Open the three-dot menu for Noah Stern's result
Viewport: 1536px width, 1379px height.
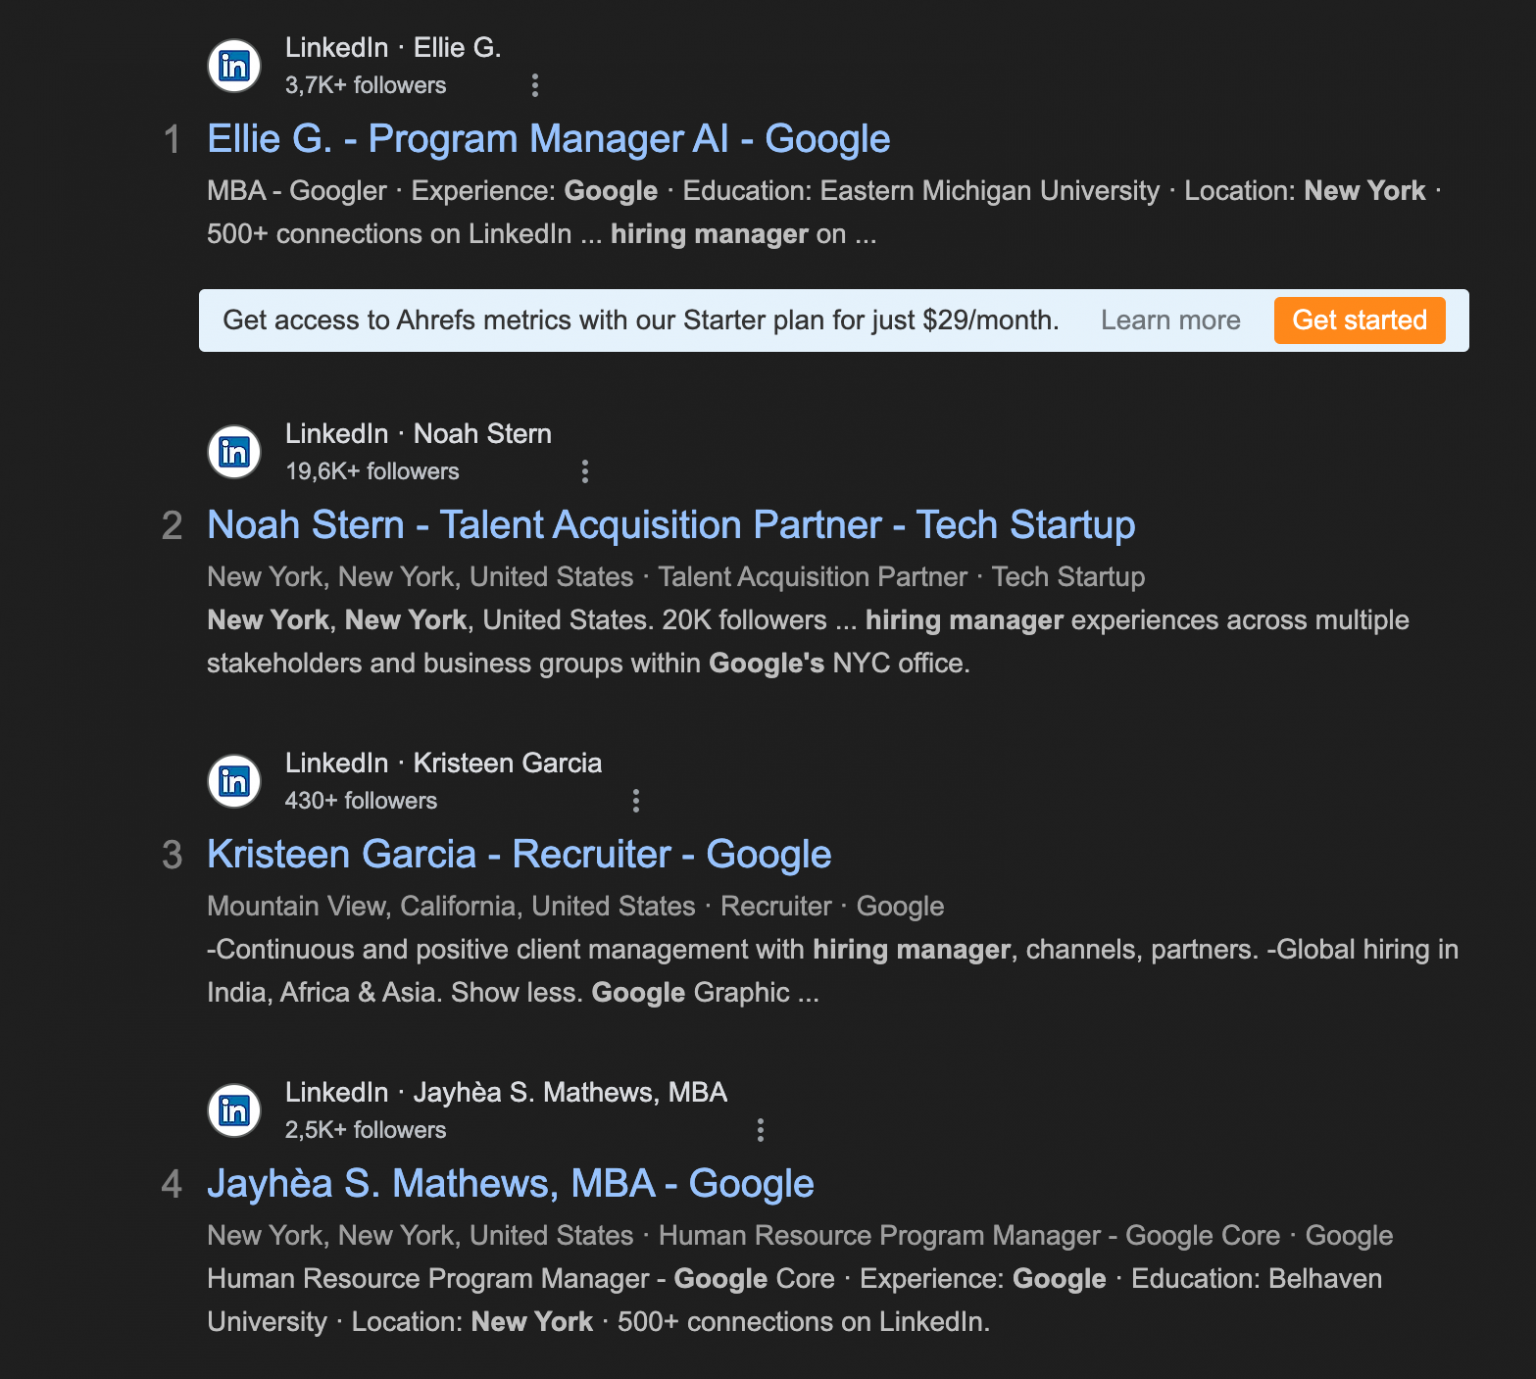585,471
